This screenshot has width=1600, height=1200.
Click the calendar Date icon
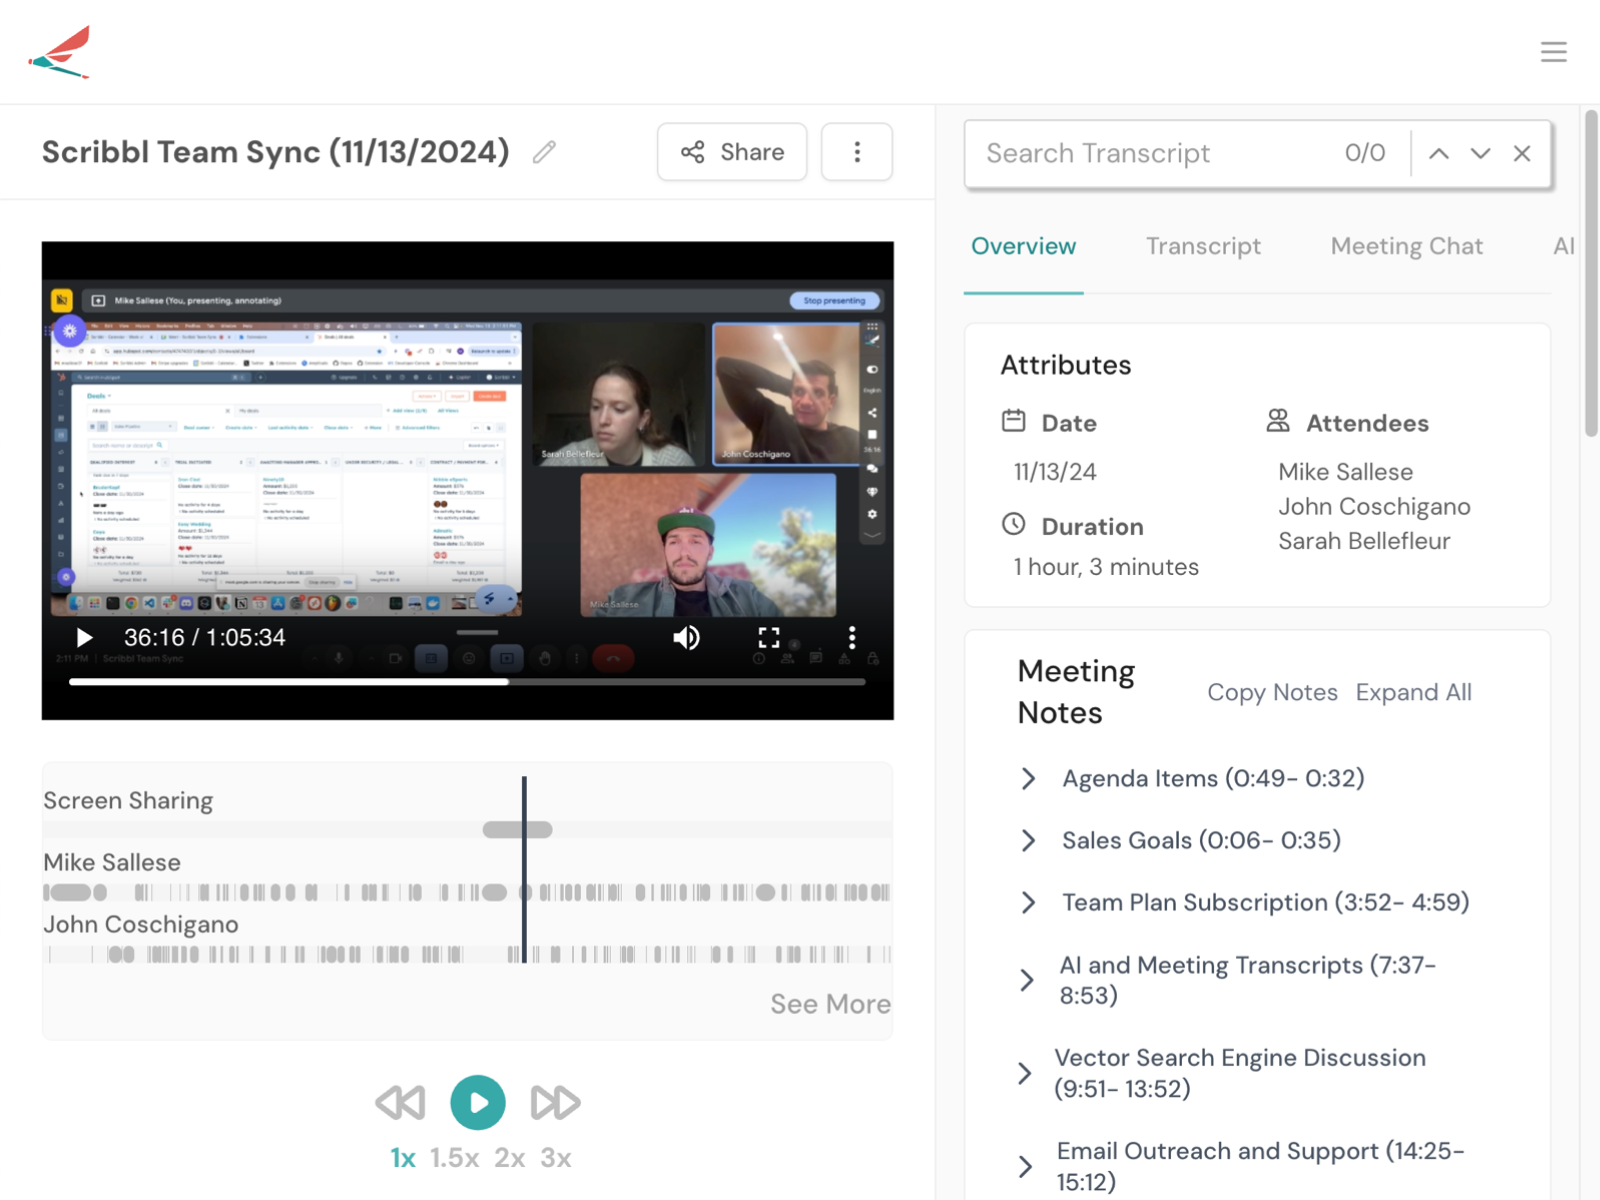coord(1014,421)
